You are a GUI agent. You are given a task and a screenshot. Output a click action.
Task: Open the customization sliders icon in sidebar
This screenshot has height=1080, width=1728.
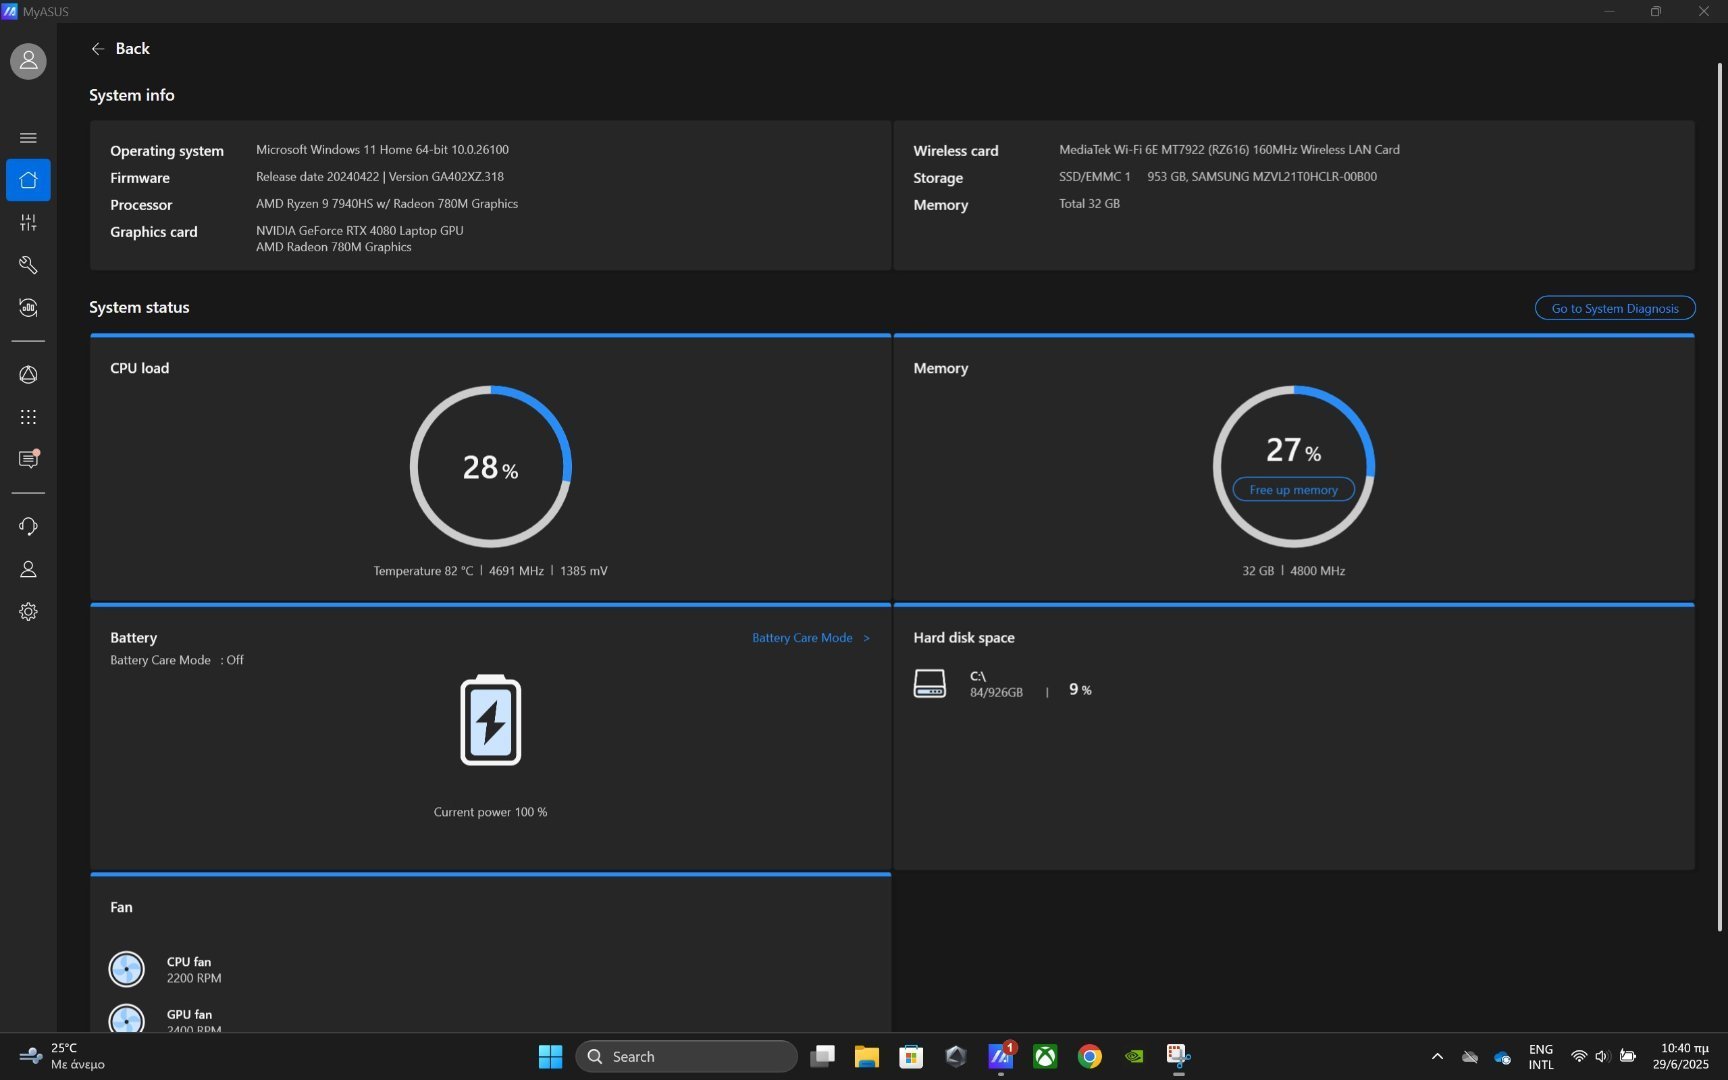point(28,223)
